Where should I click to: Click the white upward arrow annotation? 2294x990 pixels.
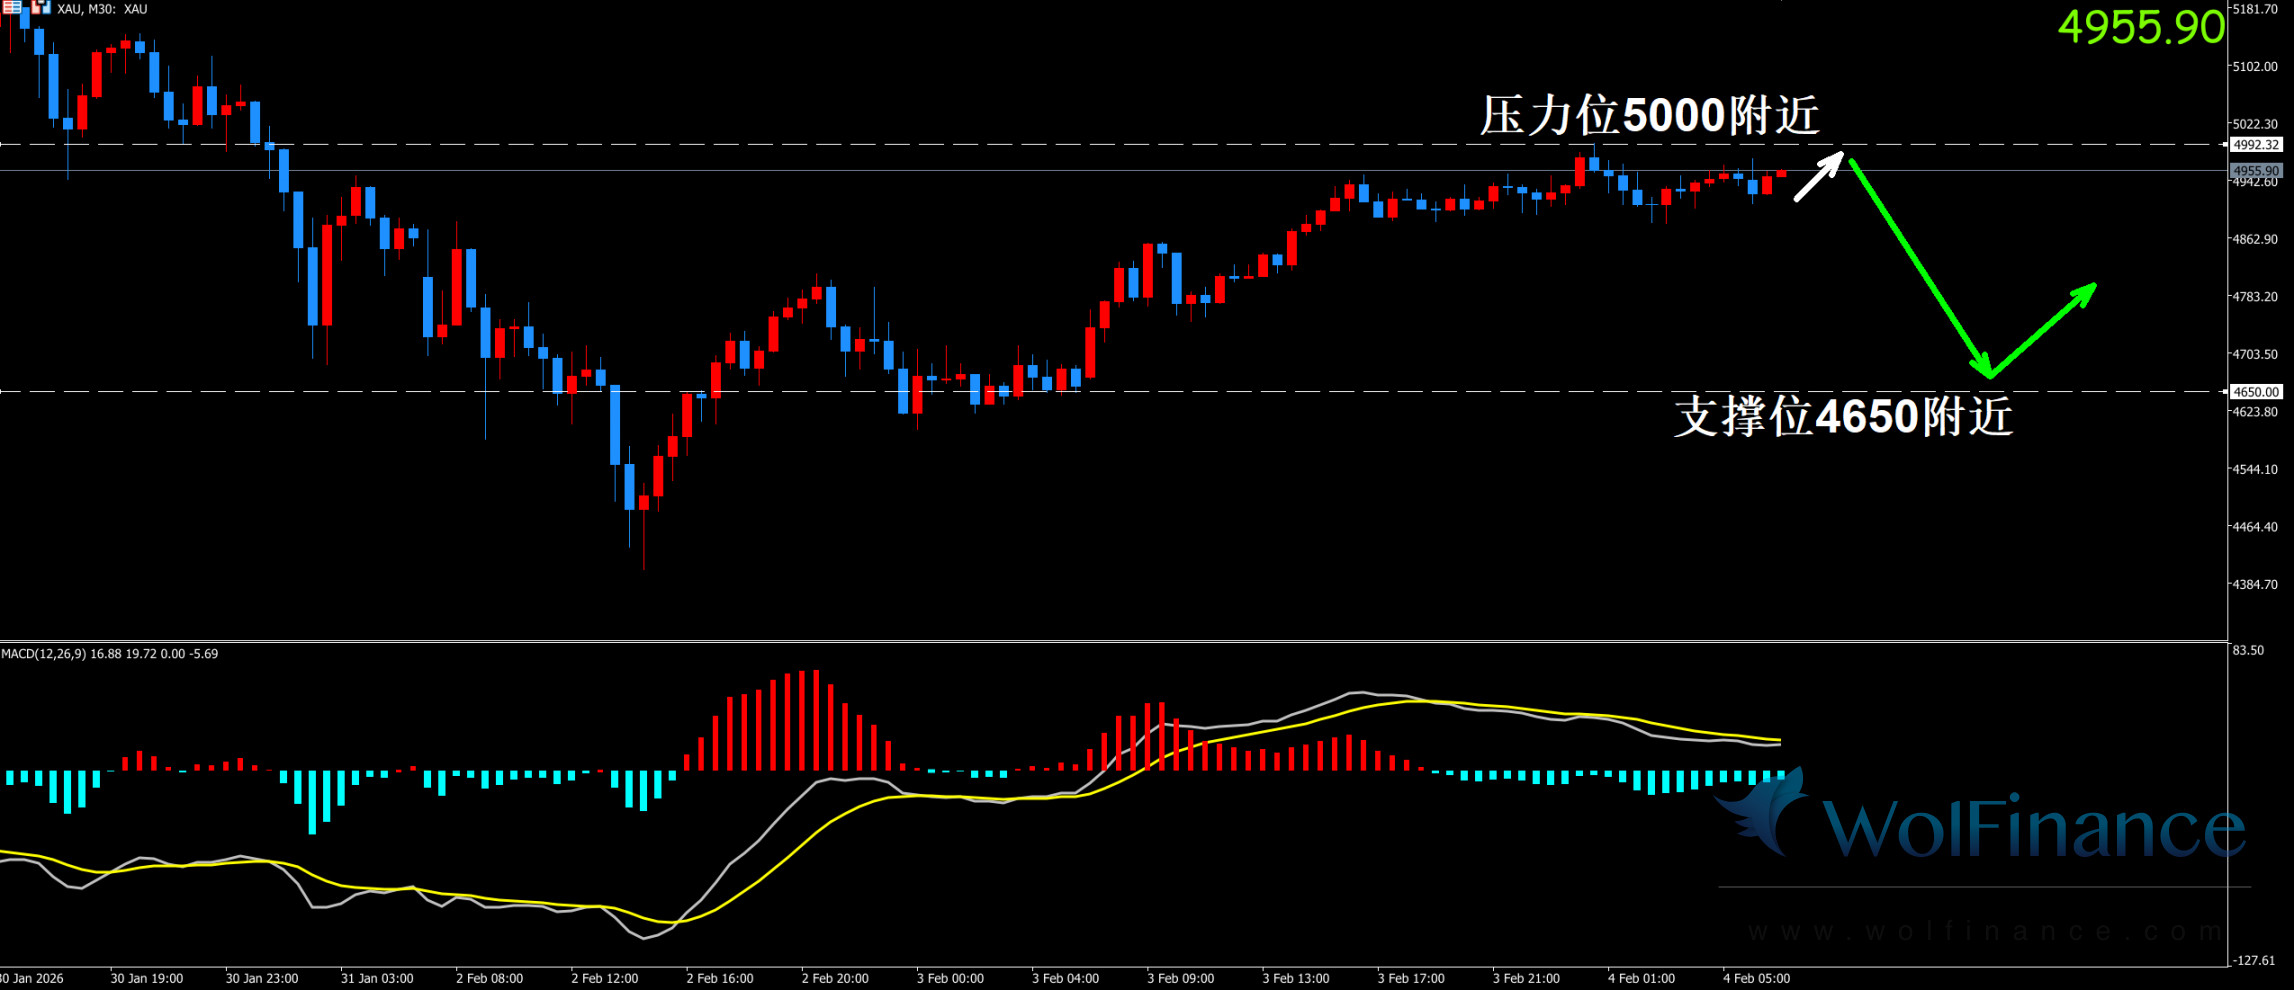(1818, 177)
